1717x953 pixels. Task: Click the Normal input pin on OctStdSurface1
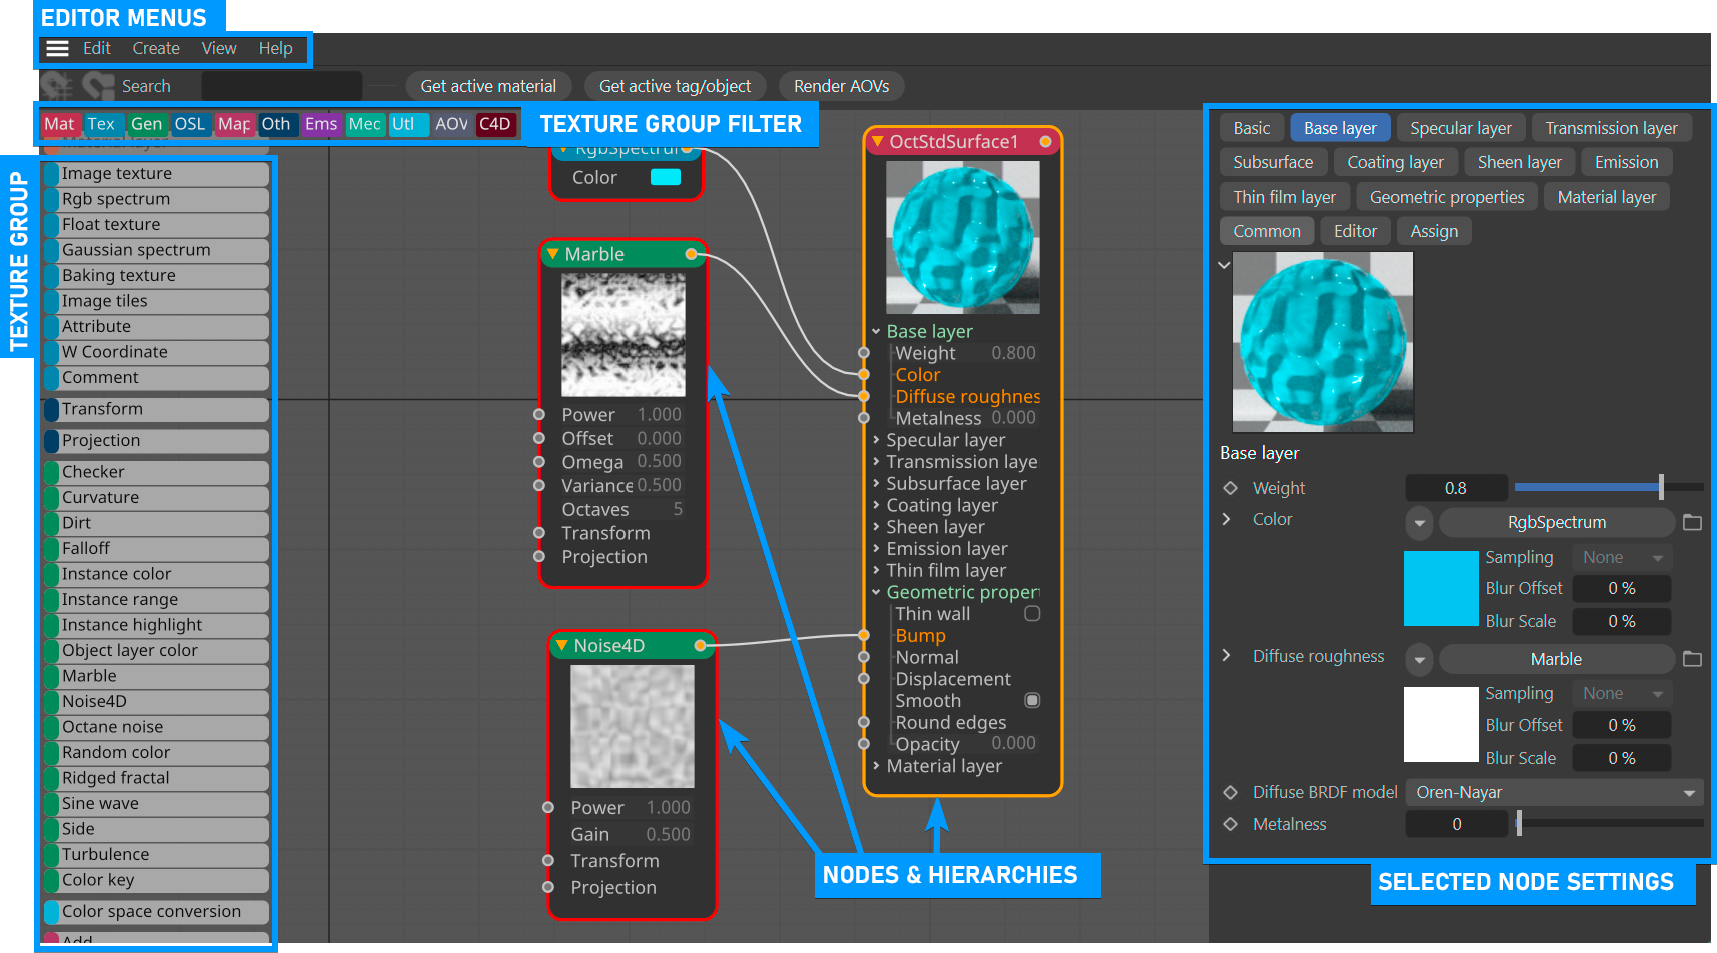[864, 657]
